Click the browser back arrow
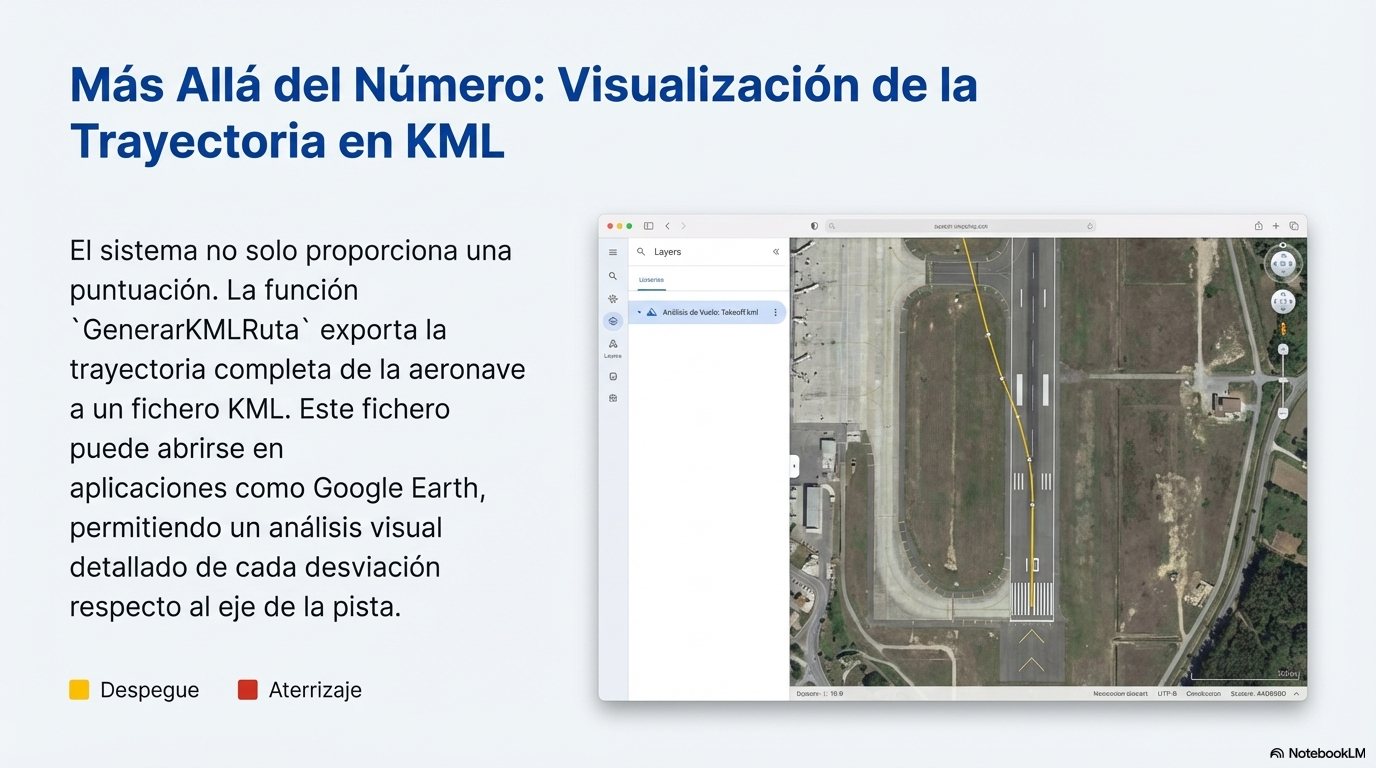This screenshot has height=768, width=1376. (668, 226)
